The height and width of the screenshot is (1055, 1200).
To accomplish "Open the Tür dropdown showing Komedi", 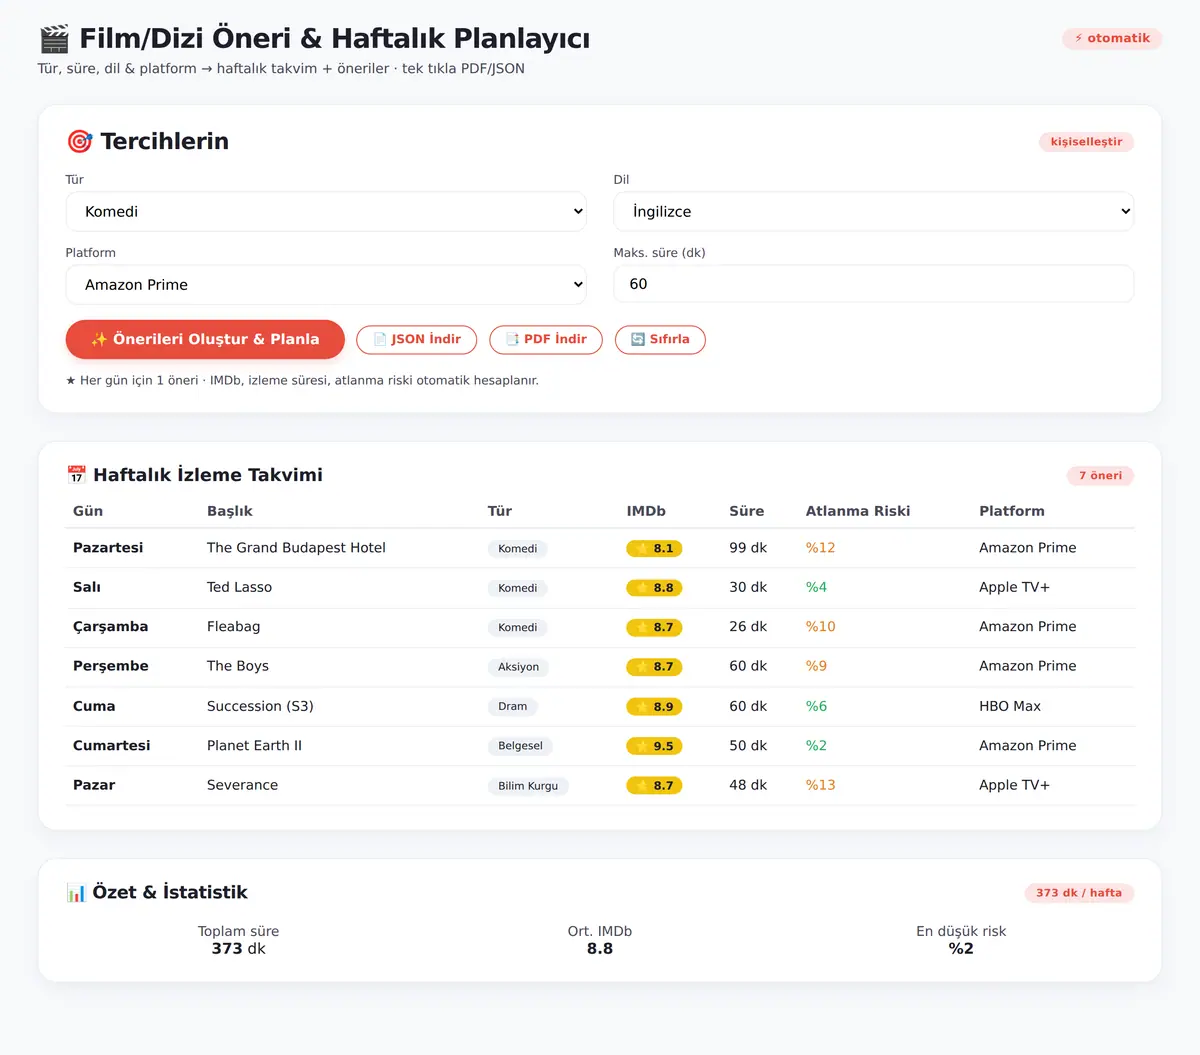I will (326, 211).
